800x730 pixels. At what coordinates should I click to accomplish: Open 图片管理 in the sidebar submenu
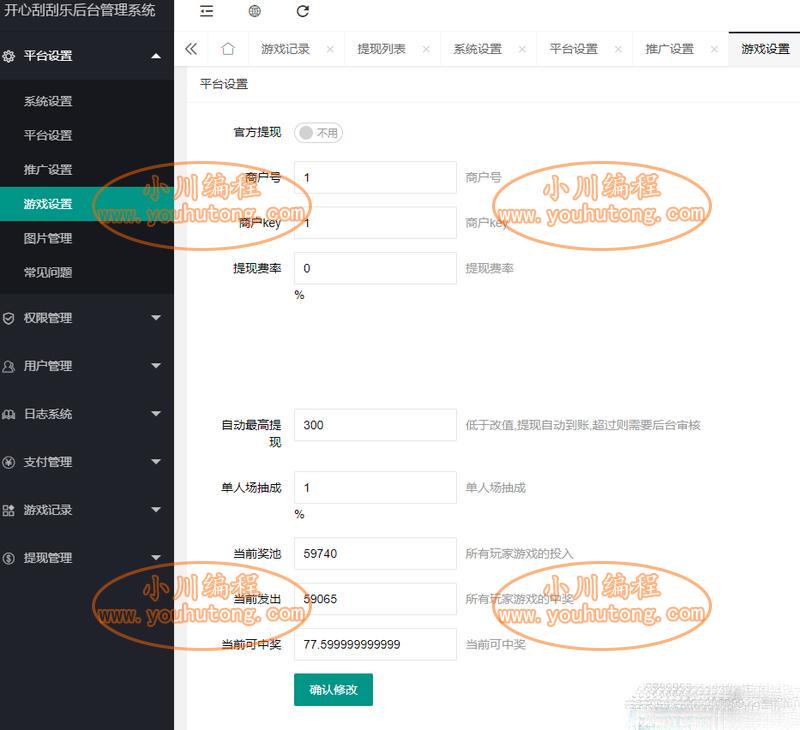[87, 238]
